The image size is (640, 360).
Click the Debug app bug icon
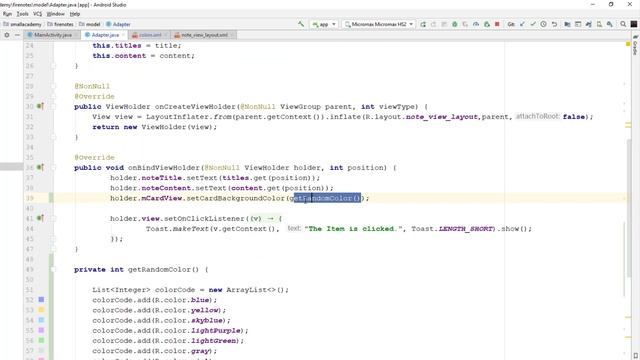click(455, 24)
